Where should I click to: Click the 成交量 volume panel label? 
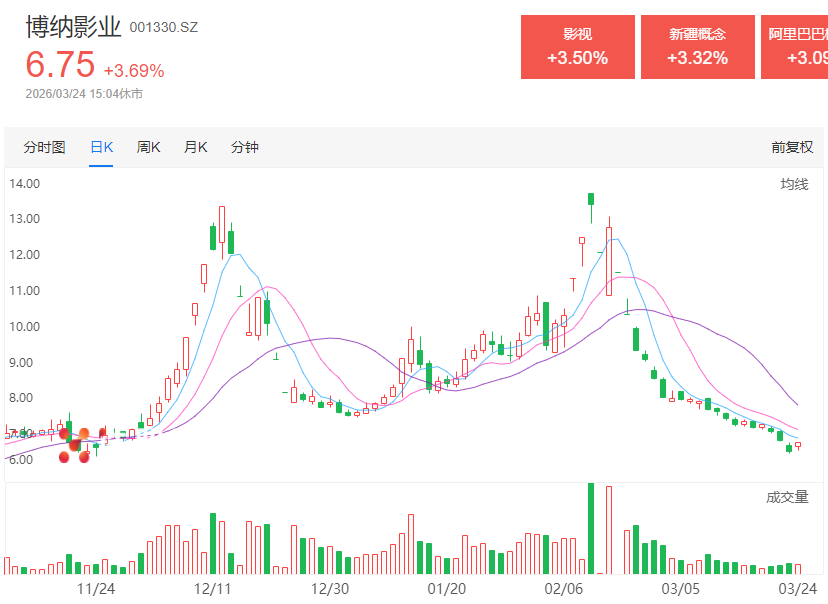click(x=787, y=497)
